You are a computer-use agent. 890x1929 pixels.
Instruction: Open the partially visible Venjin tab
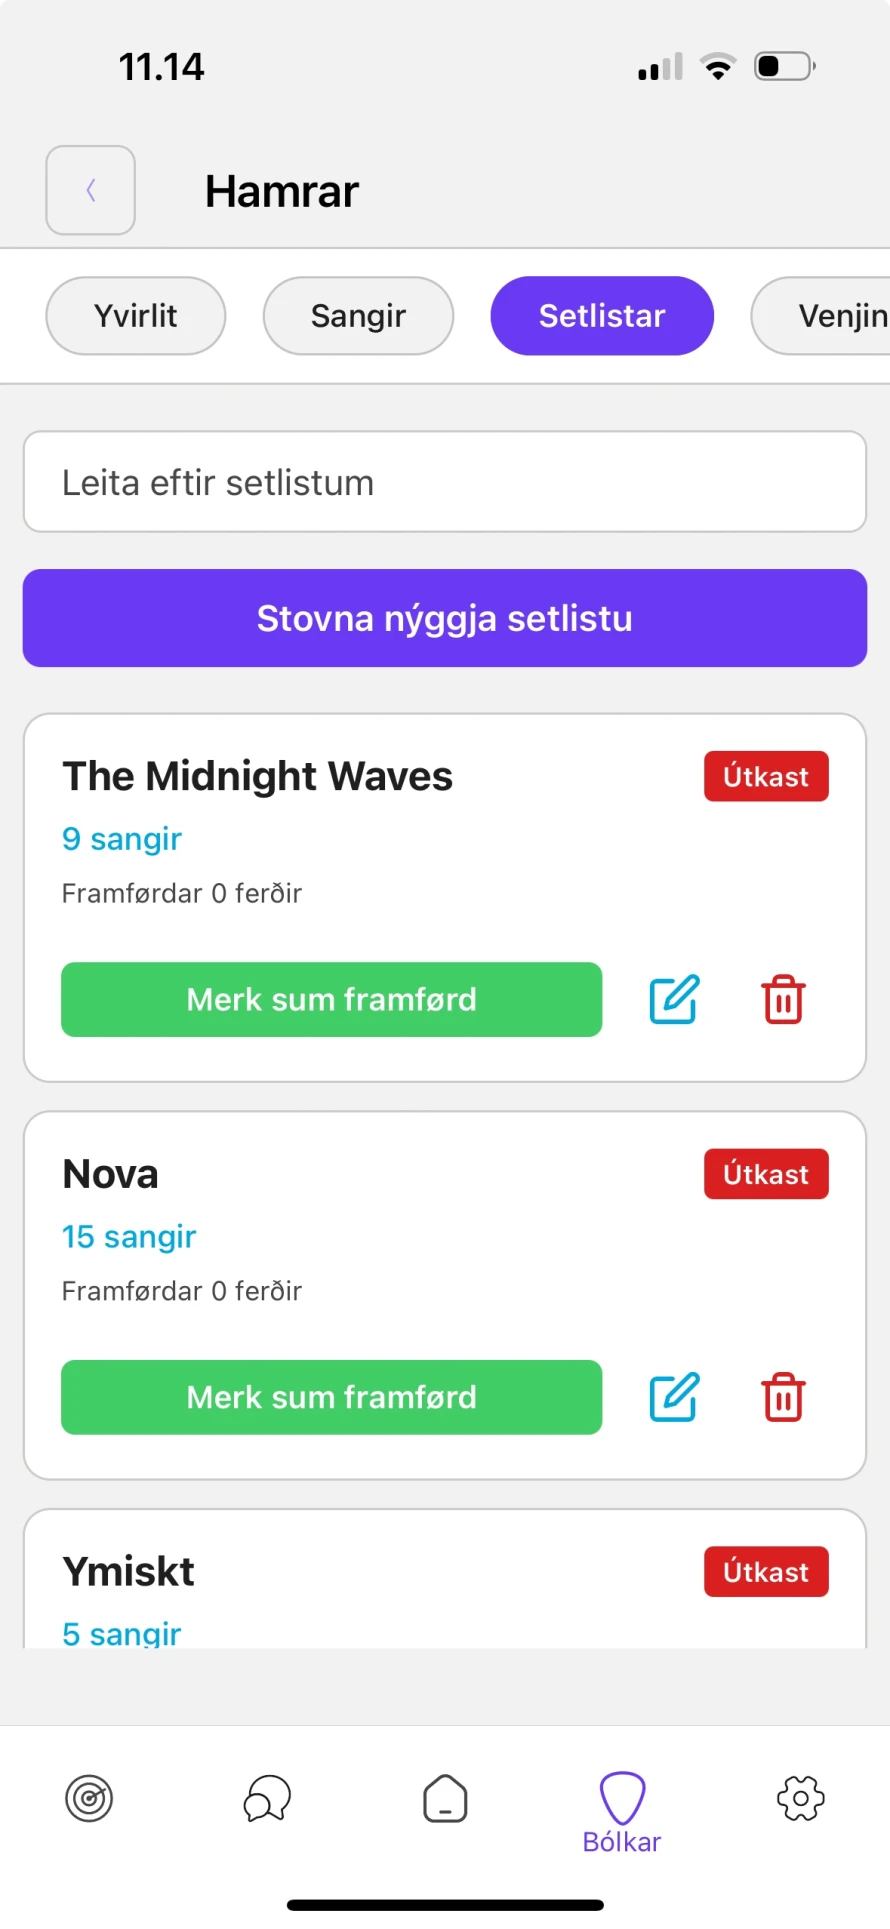tap(830, 316)
